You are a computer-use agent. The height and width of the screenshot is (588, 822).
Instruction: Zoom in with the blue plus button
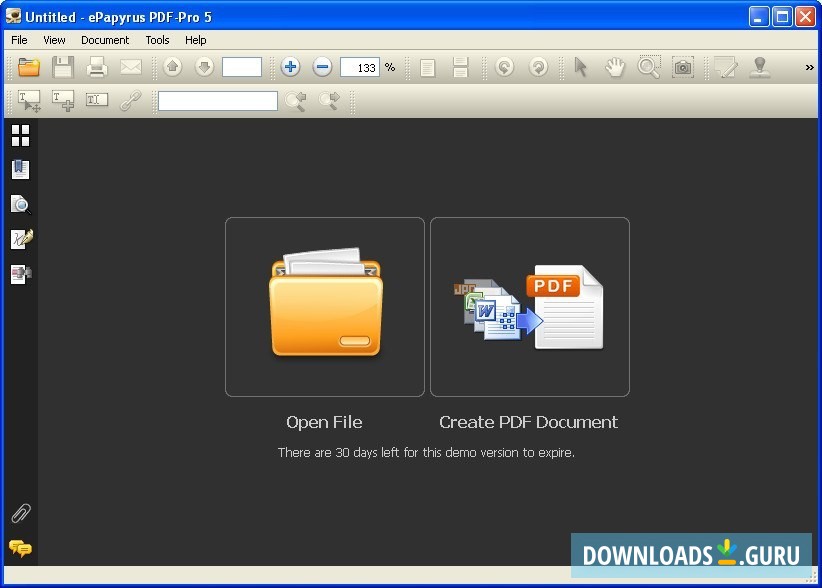pos(290,67)
